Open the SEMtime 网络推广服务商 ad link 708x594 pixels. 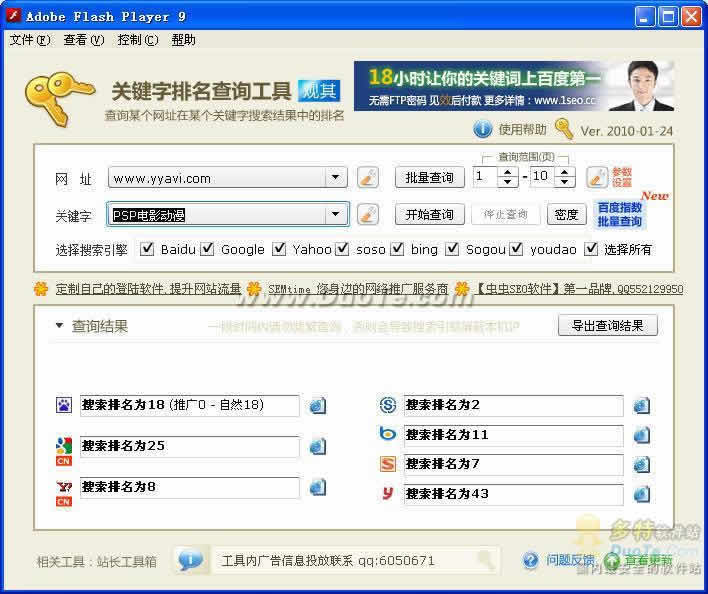pyautogui.click(x=358, y=288)
